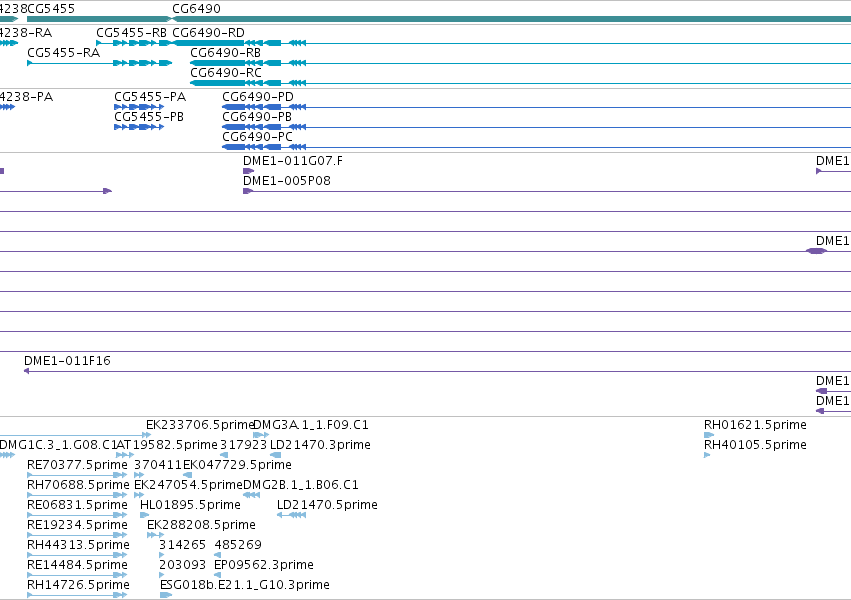Click transcript CG6490-RD
This screenshot has height=600, width=851.
coord(511,43)
